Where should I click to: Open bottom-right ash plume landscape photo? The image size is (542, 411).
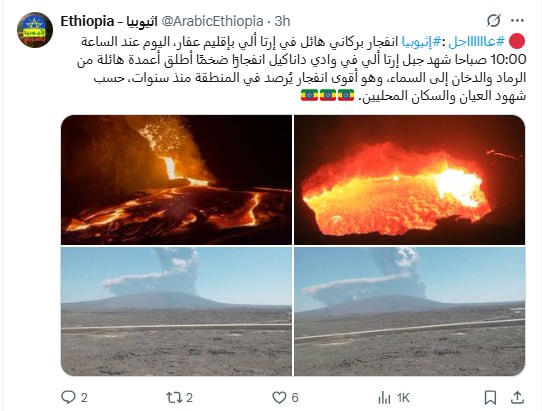[410, 311]
